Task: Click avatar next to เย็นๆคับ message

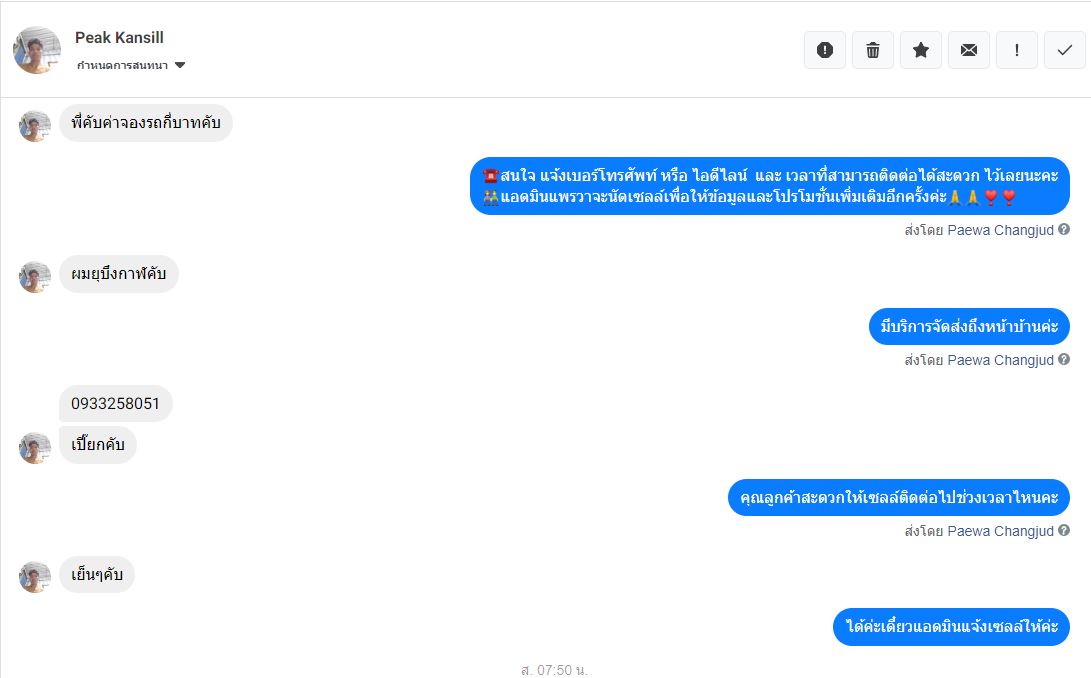Action: 35,577
